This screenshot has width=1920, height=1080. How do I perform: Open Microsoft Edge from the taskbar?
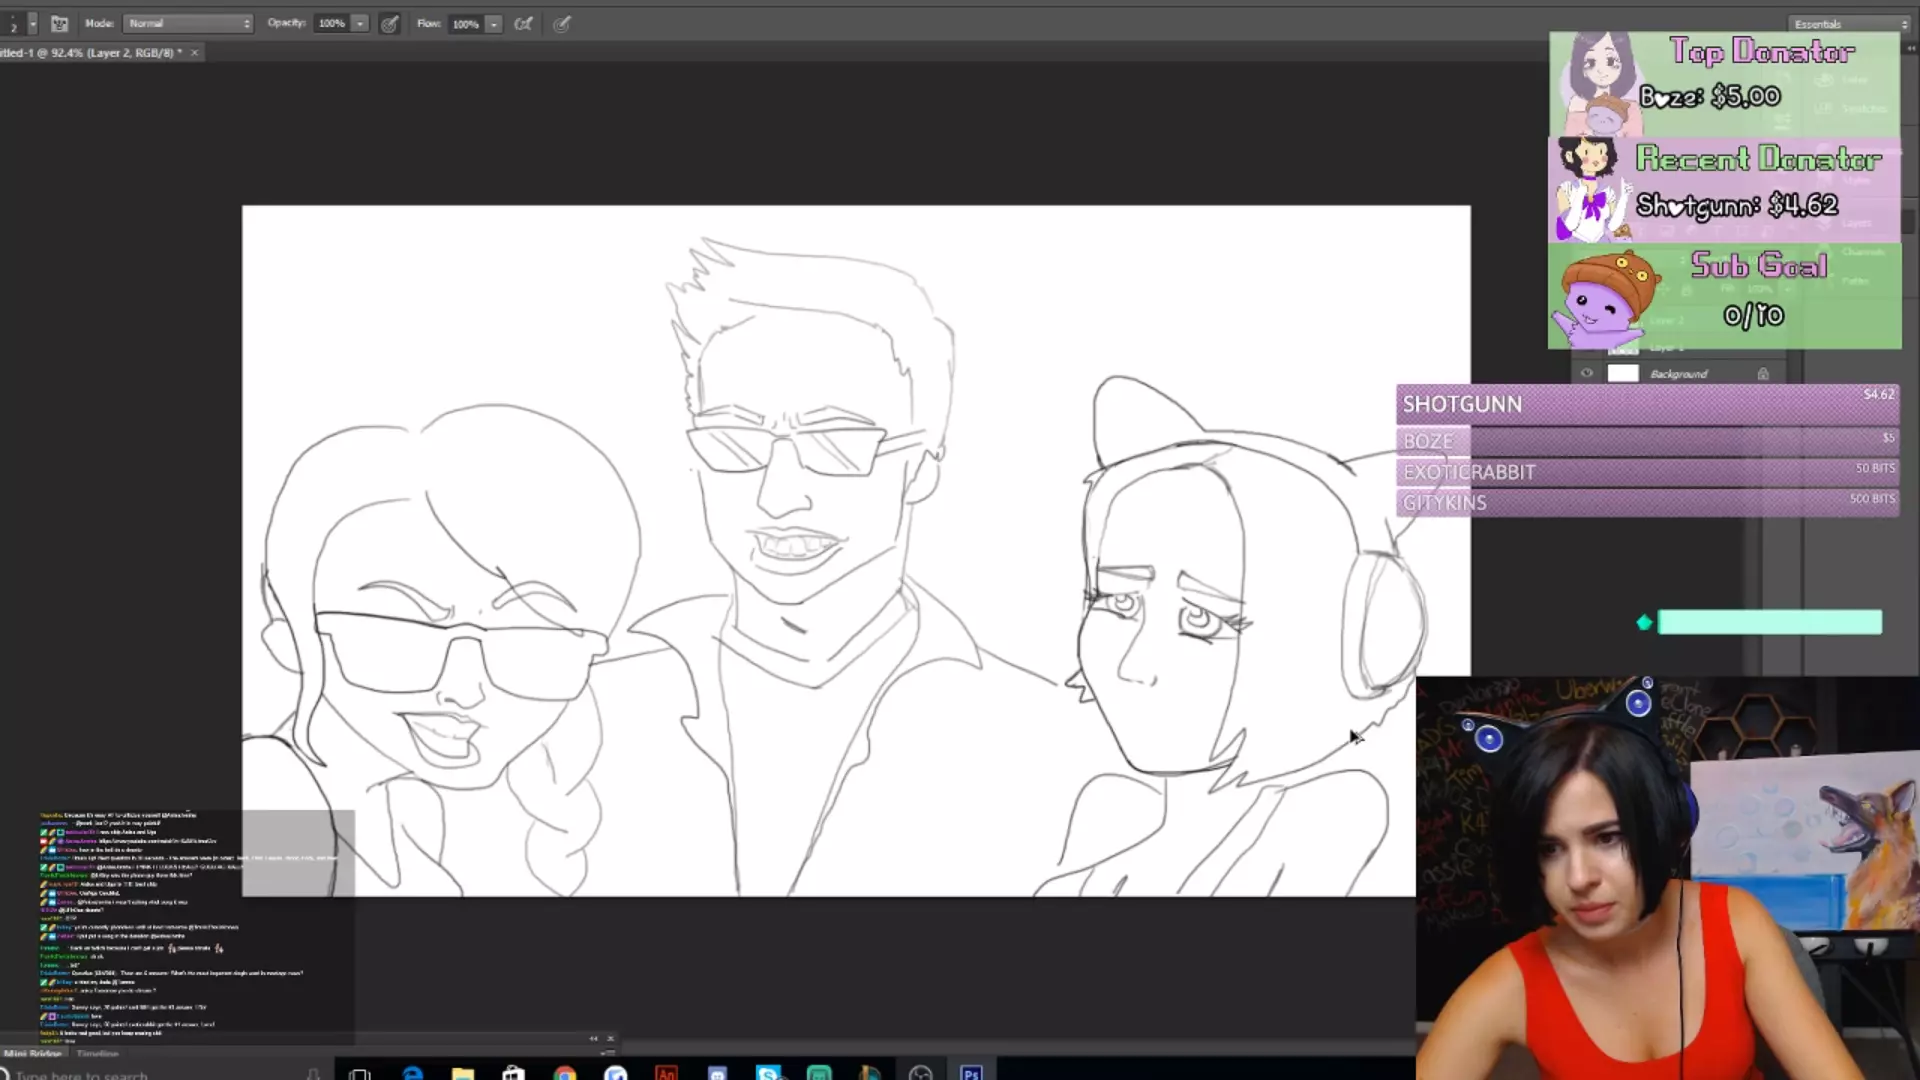point(412,1074)
